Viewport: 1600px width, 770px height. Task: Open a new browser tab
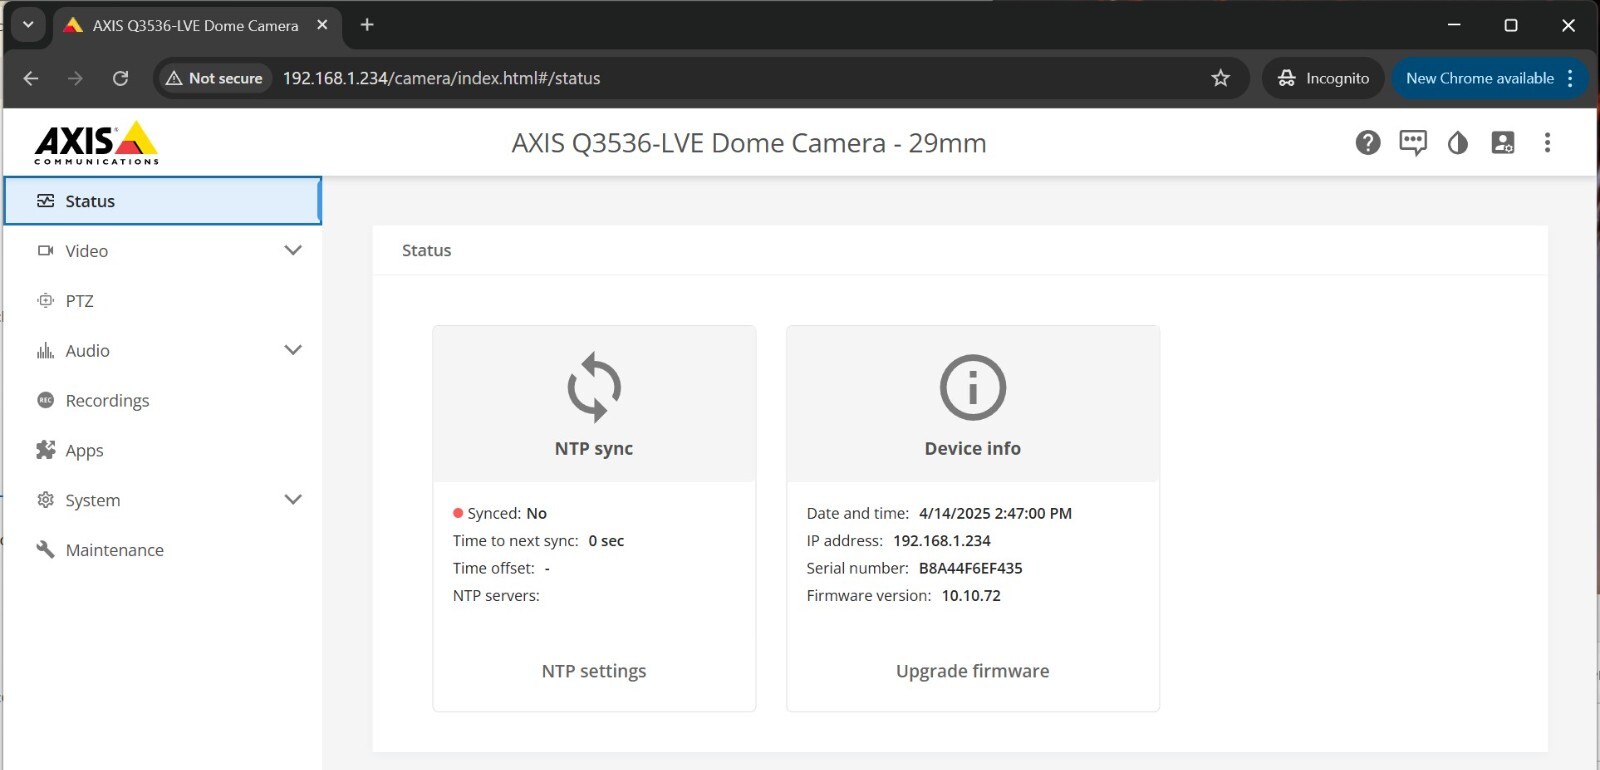[x=367, y=25]
